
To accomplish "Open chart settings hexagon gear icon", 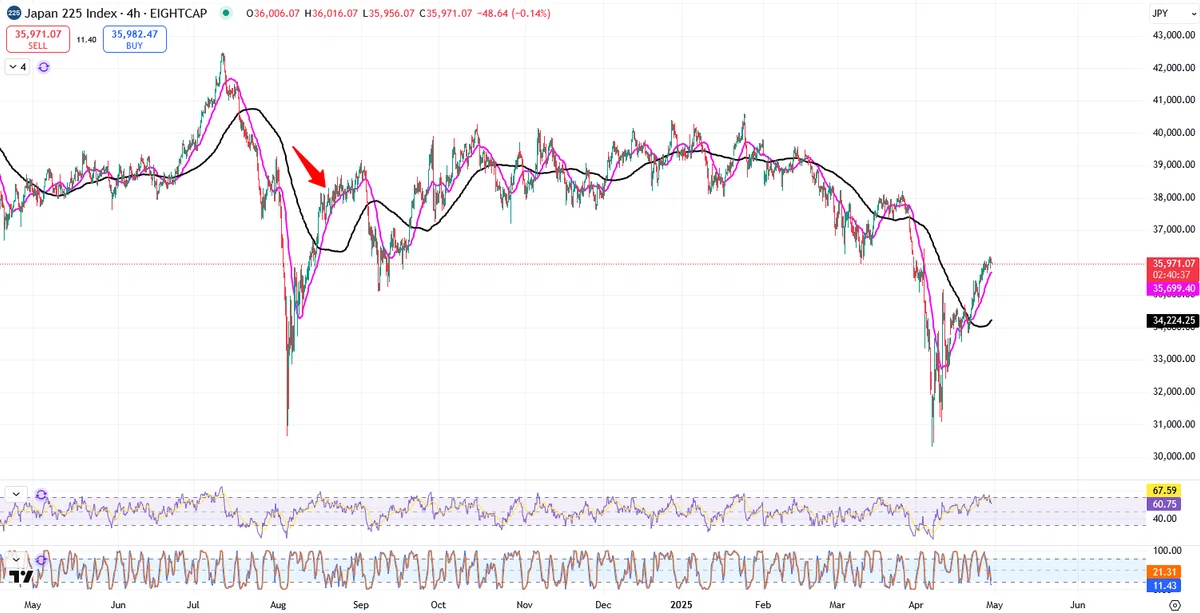I will tap(1174, 605).
